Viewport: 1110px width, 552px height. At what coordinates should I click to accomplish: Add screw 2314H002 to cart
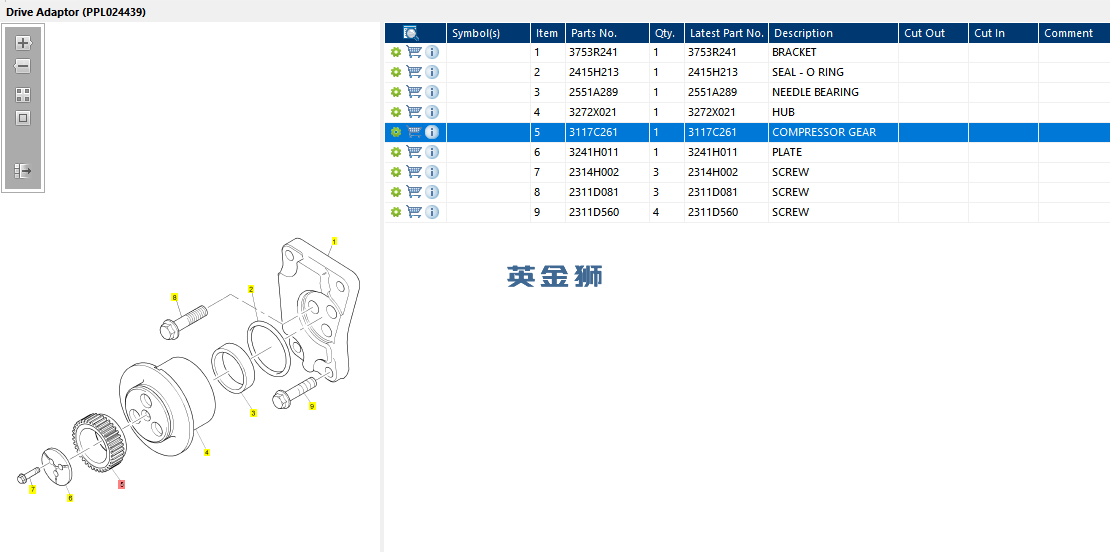pos(414,171)
